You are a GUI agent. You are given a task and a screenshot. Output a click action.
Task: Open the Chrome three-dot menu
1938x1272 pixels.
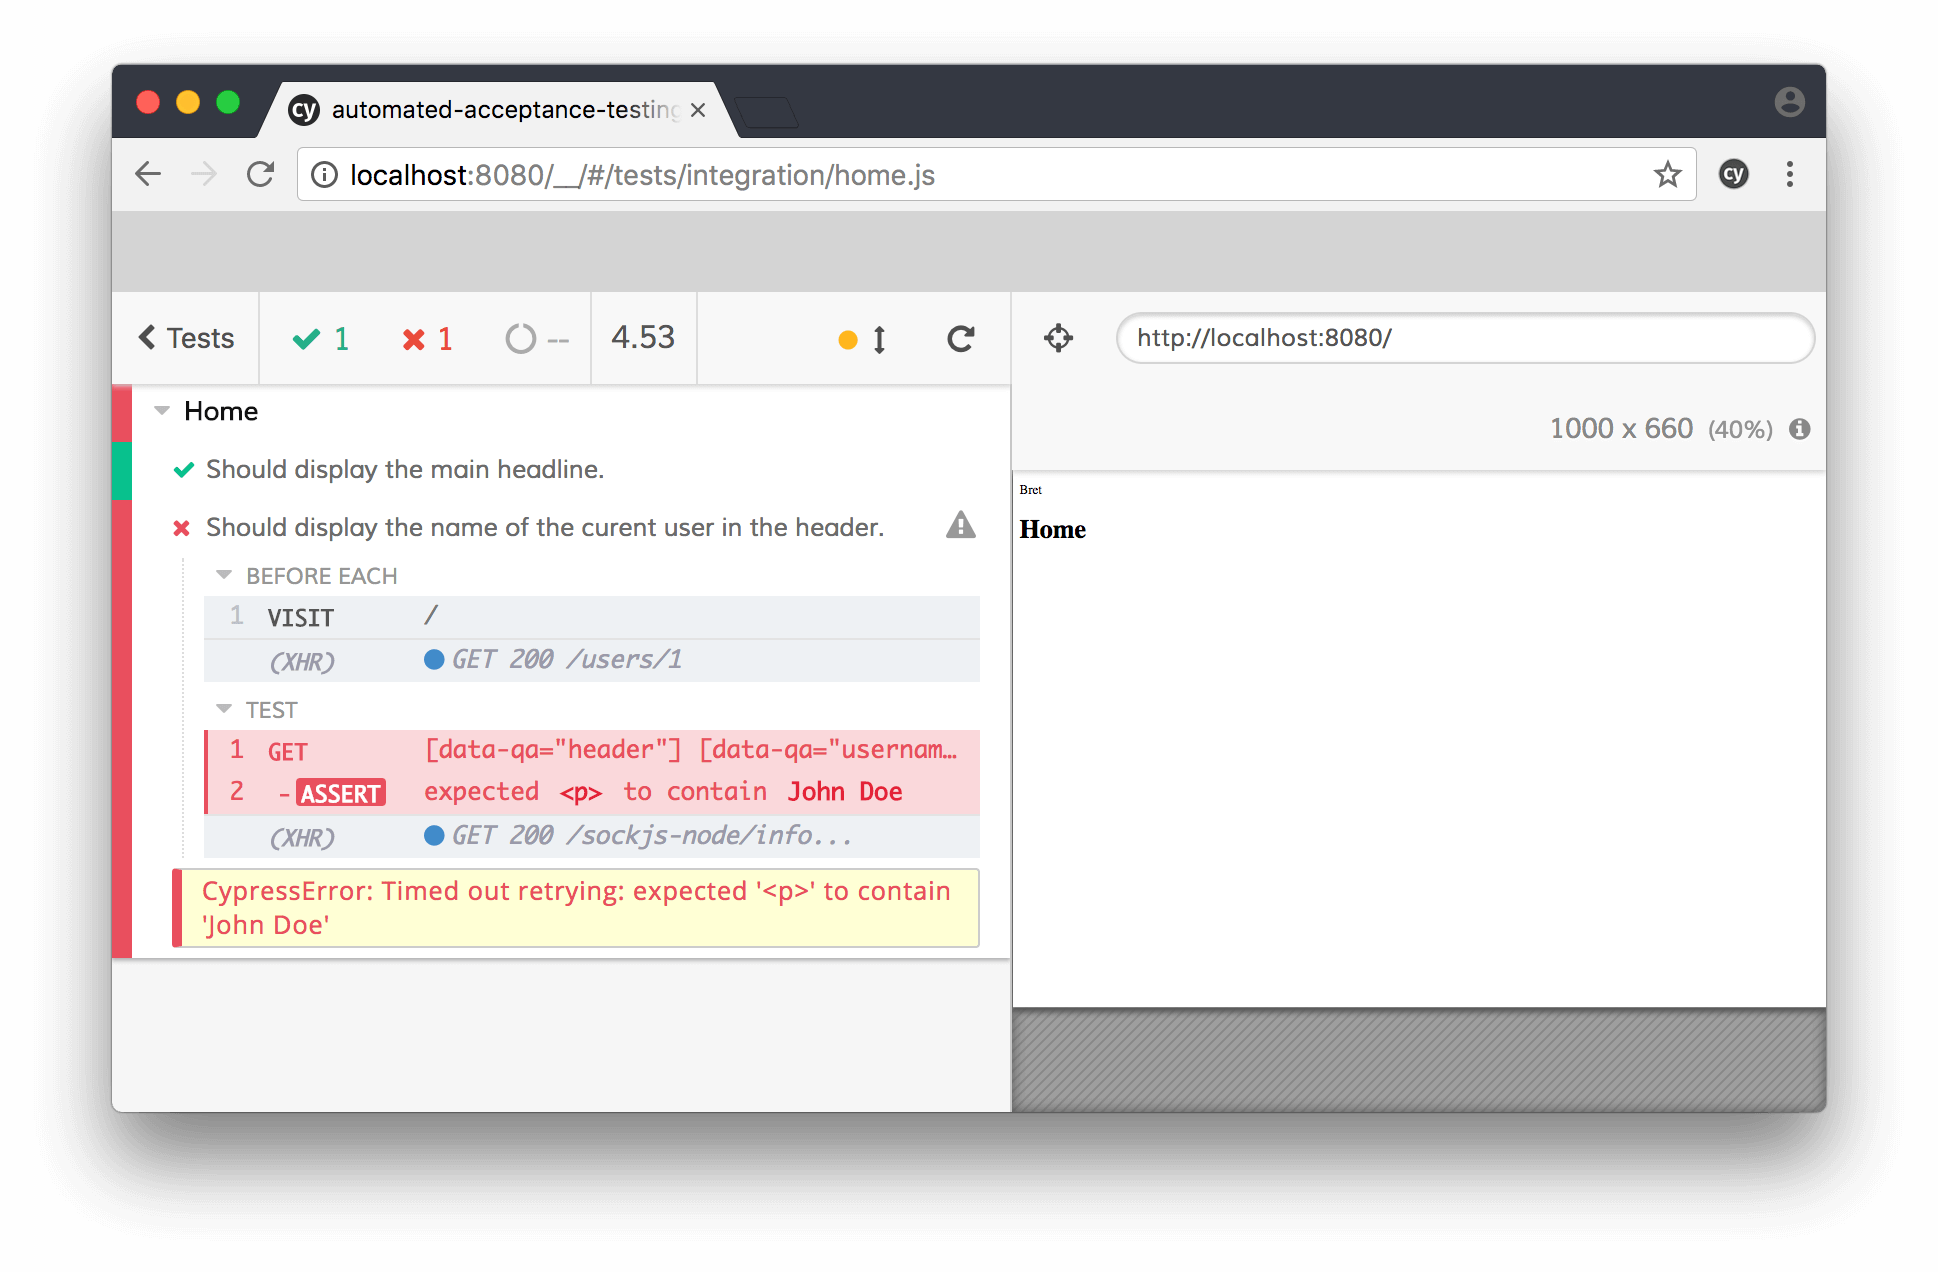tap(1789, 175)
